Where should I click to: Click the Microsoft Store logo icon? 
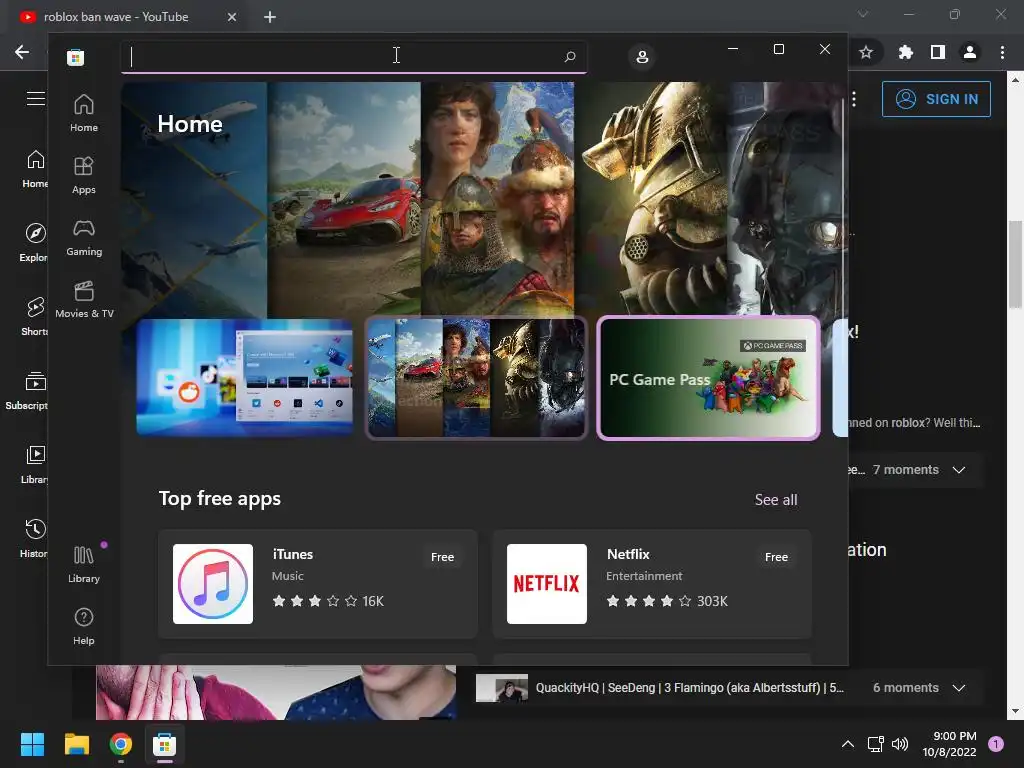(x=75, y=57)
